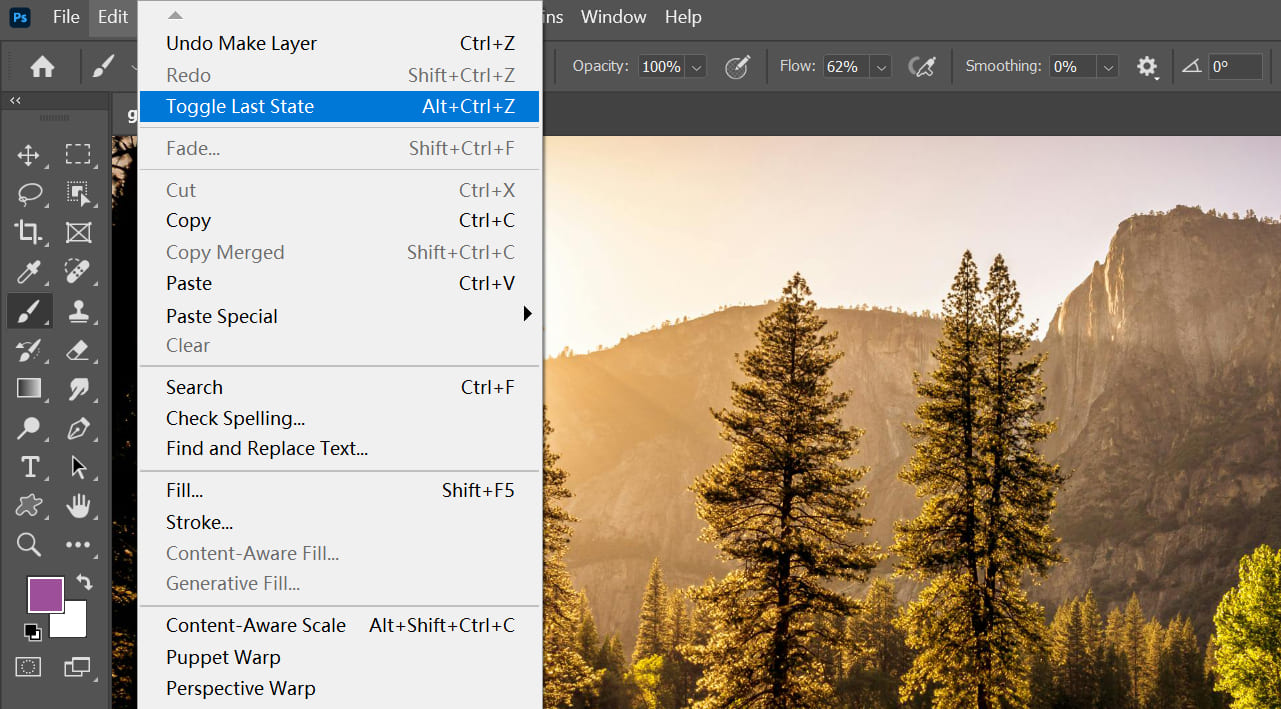Enable pen pressure control for Flow
The height and width of the screenshot is (709, 1281).
click(x=921, y=66)
